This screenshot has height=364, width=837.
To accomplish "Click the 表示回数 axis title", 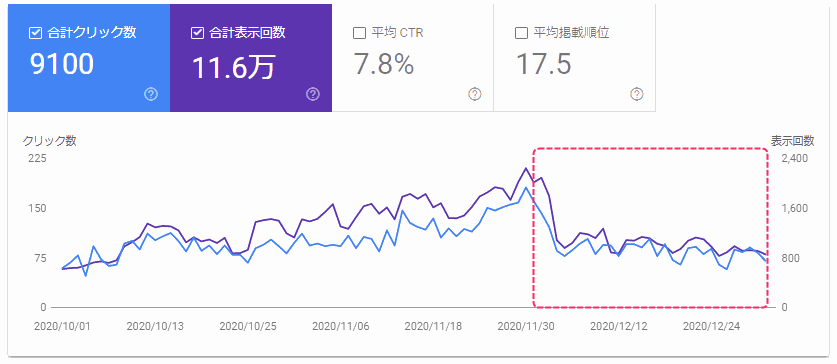I will tap(792, 141).
